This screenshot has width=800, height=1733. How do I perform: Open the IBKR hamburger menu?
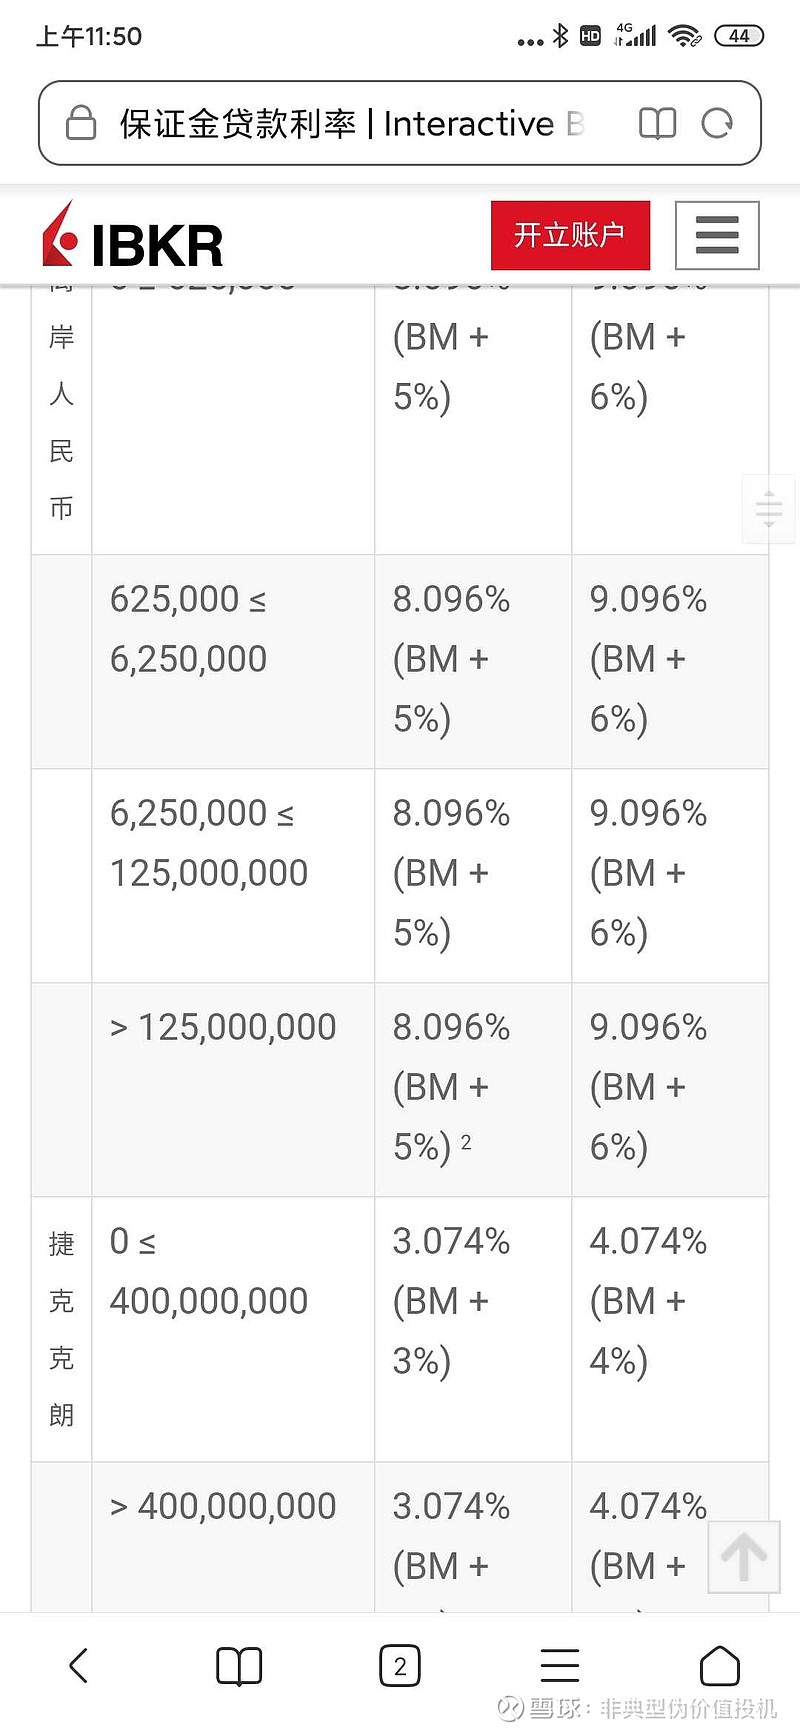point(717,235)
